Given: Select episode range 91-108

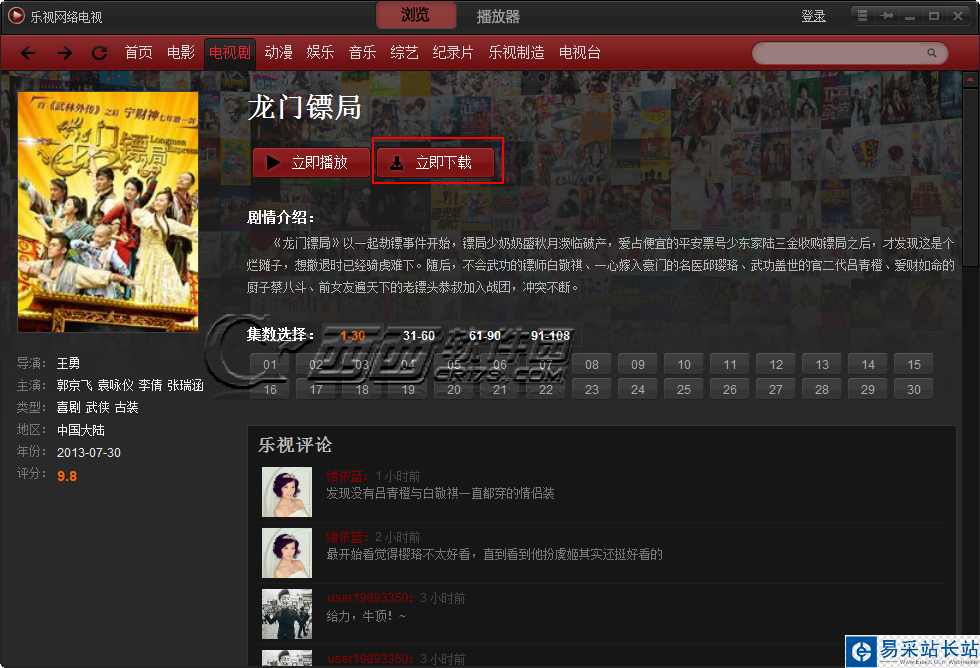Looking at the screenshot, I should 551,336.
